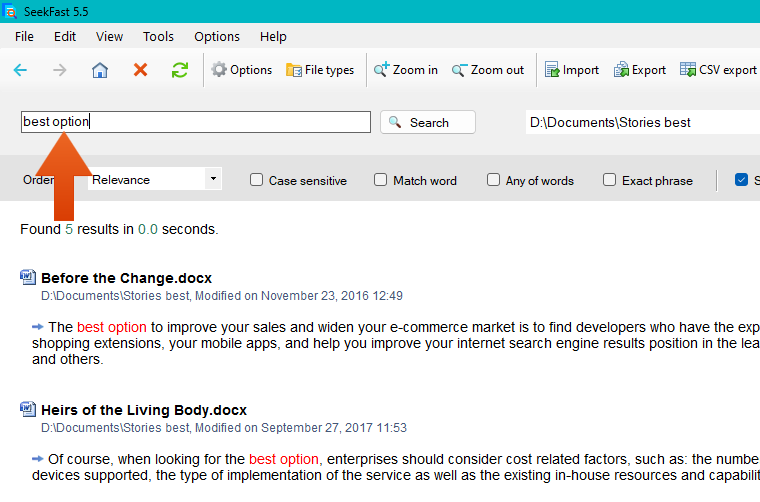
Task: Open the File menu
Action: click(24, 36)
